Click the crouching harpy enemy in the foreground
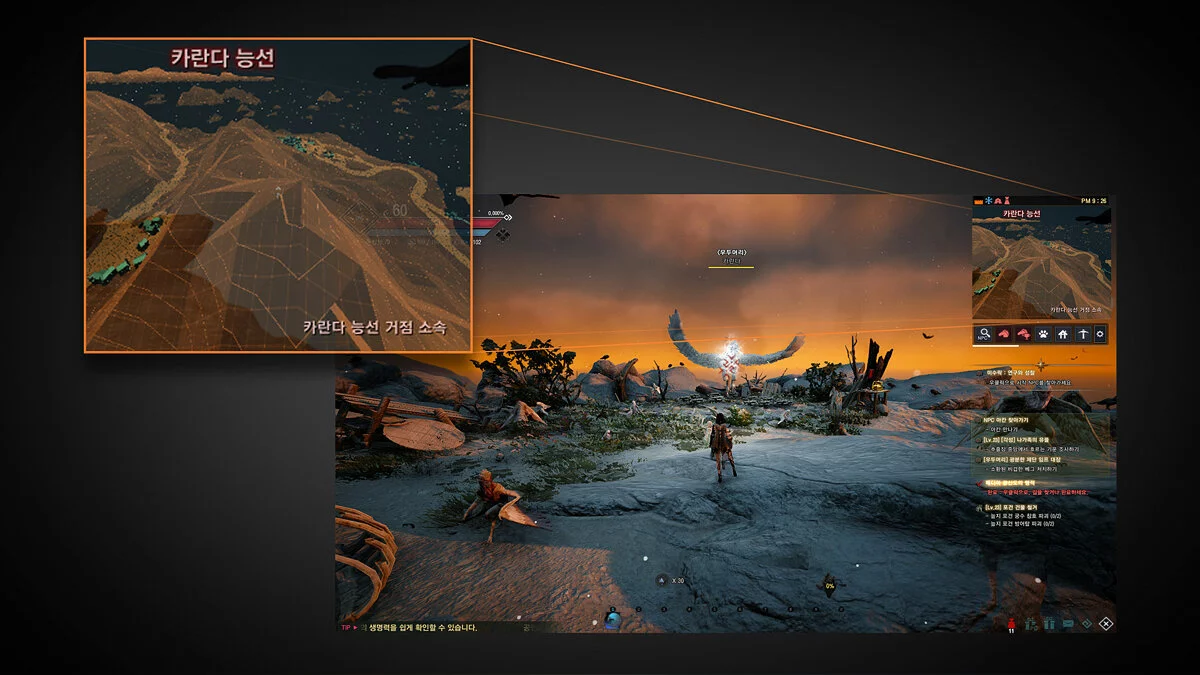This screenshot has width=1200, height=675. pyautogui.click(x=498, y=505)
